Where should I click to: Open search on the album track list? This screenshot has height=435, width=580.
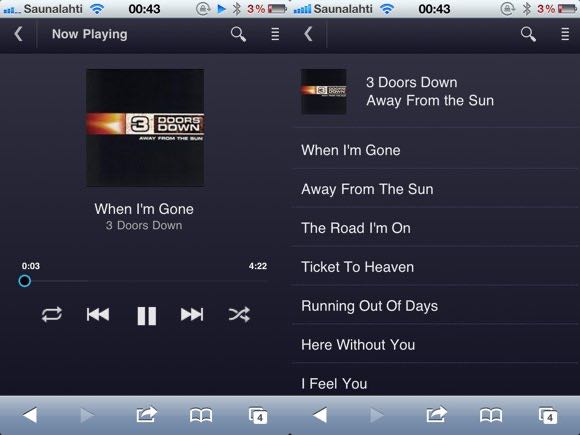pos(528,34)
